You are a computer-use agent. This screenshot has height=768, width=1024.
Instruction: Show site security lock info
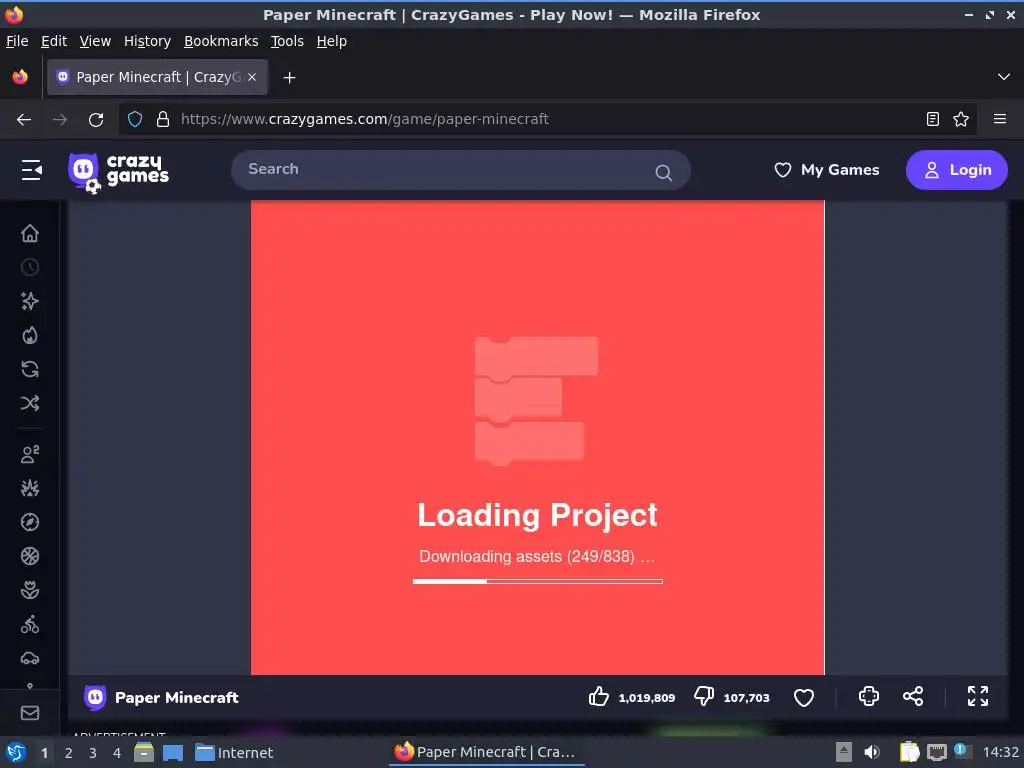point(163,120)
